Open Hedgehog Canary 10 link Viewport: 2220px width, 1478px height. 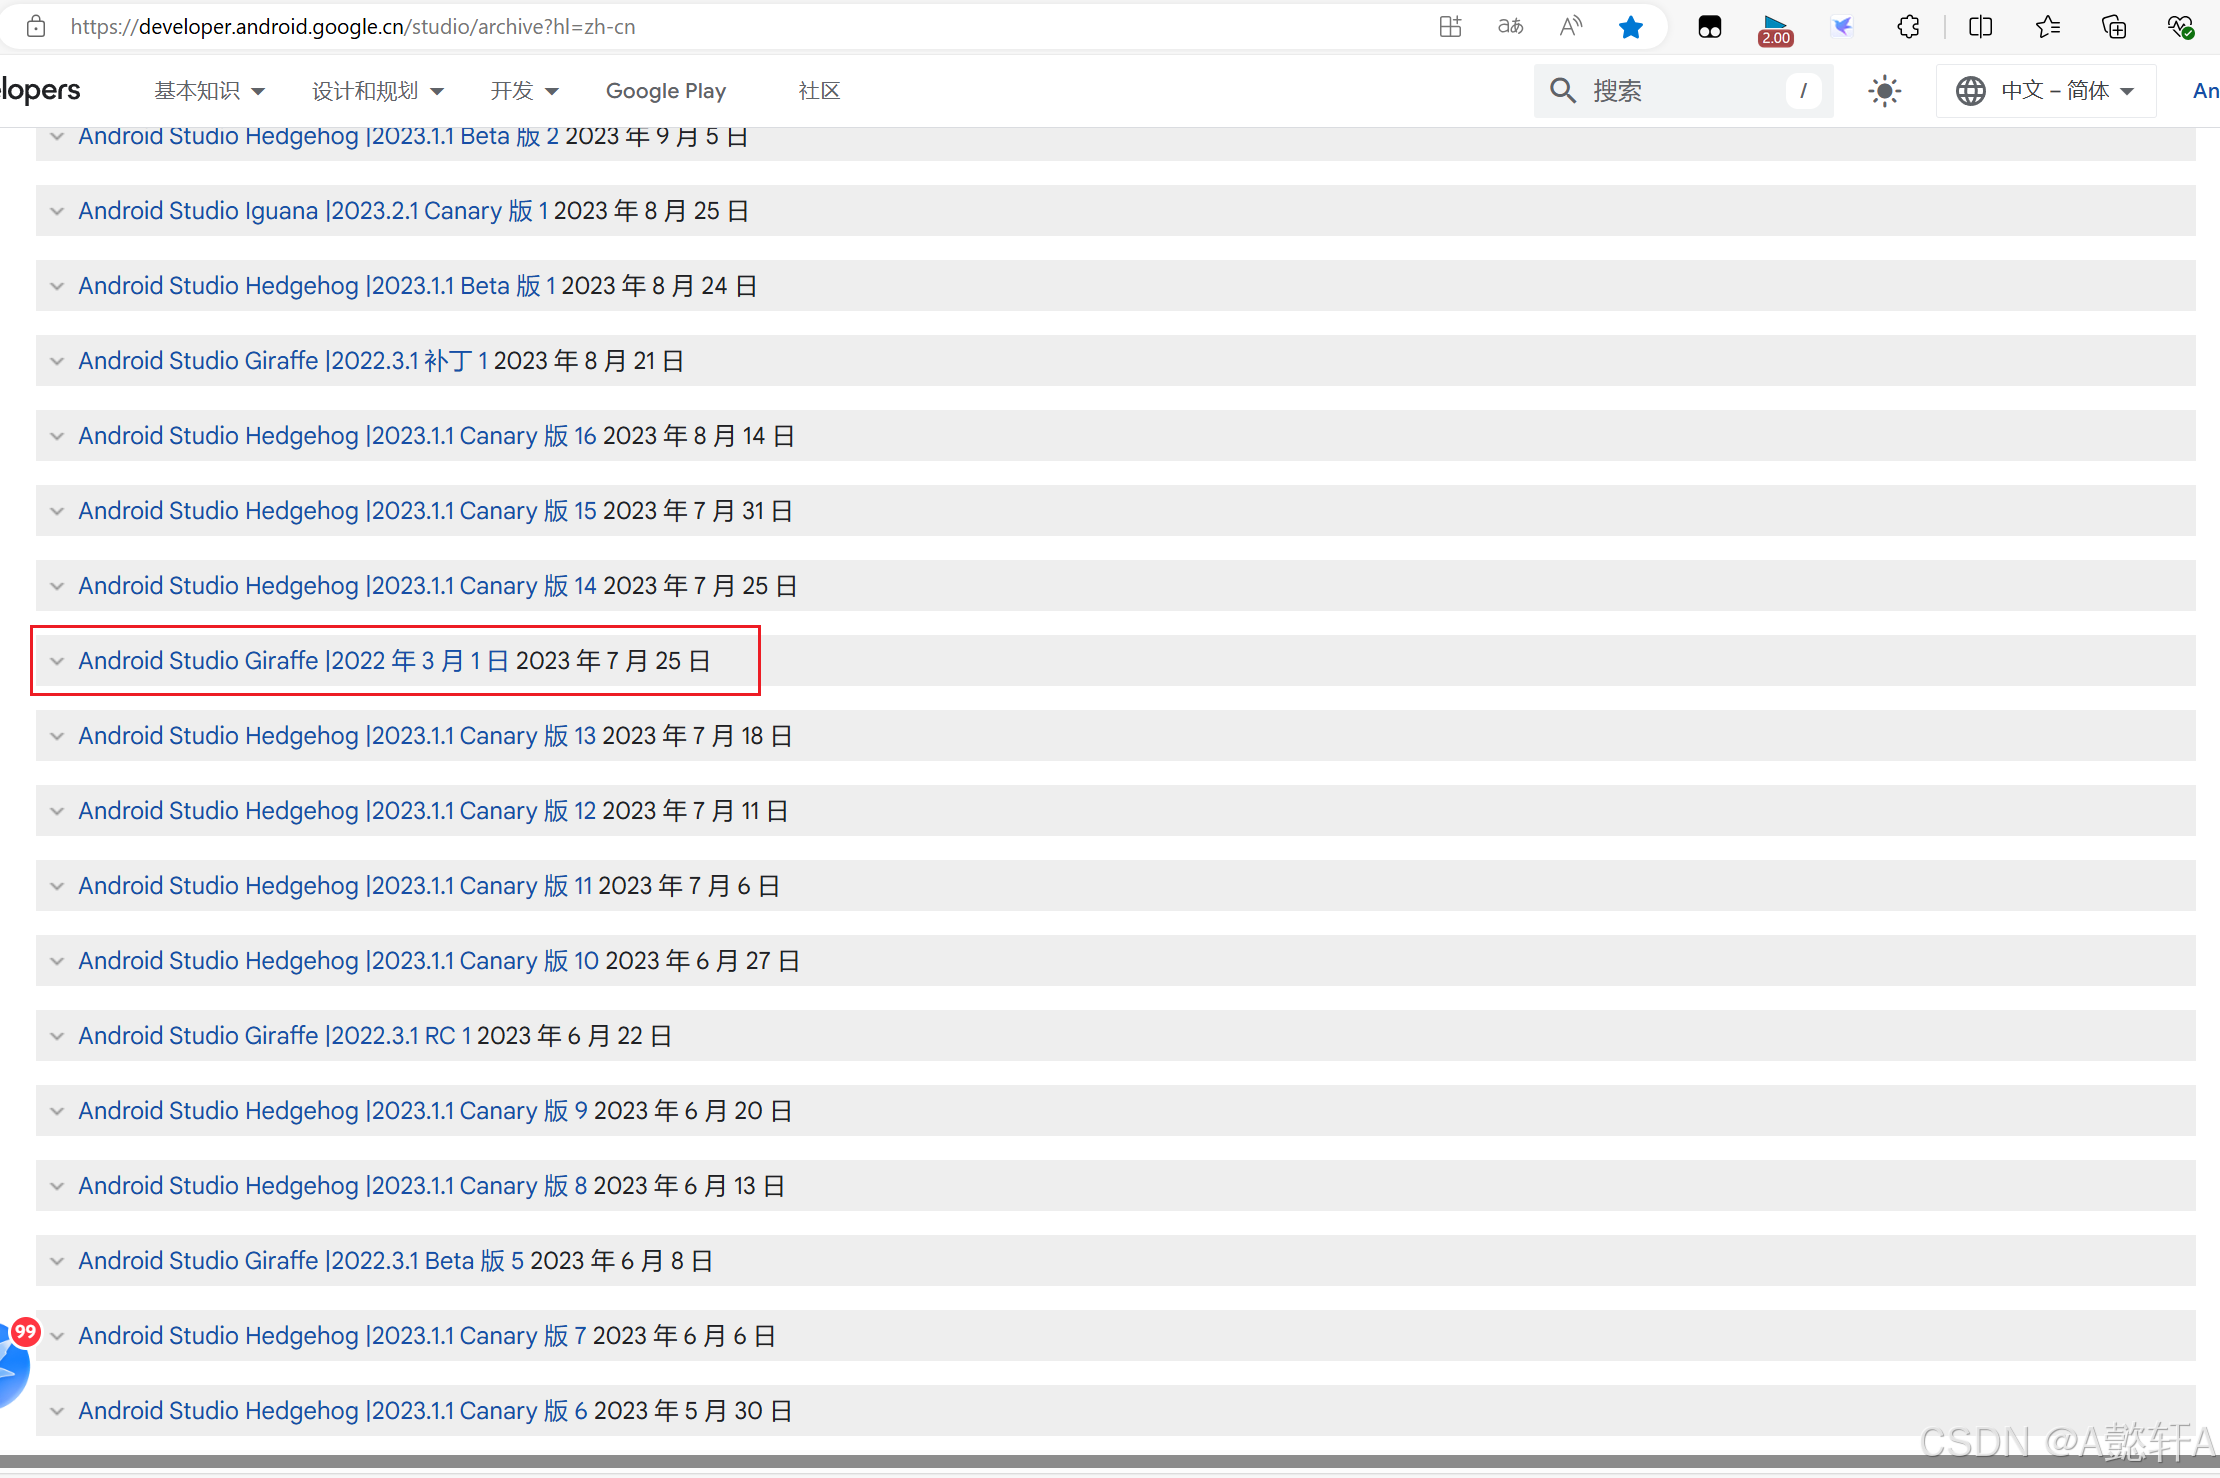339,961
